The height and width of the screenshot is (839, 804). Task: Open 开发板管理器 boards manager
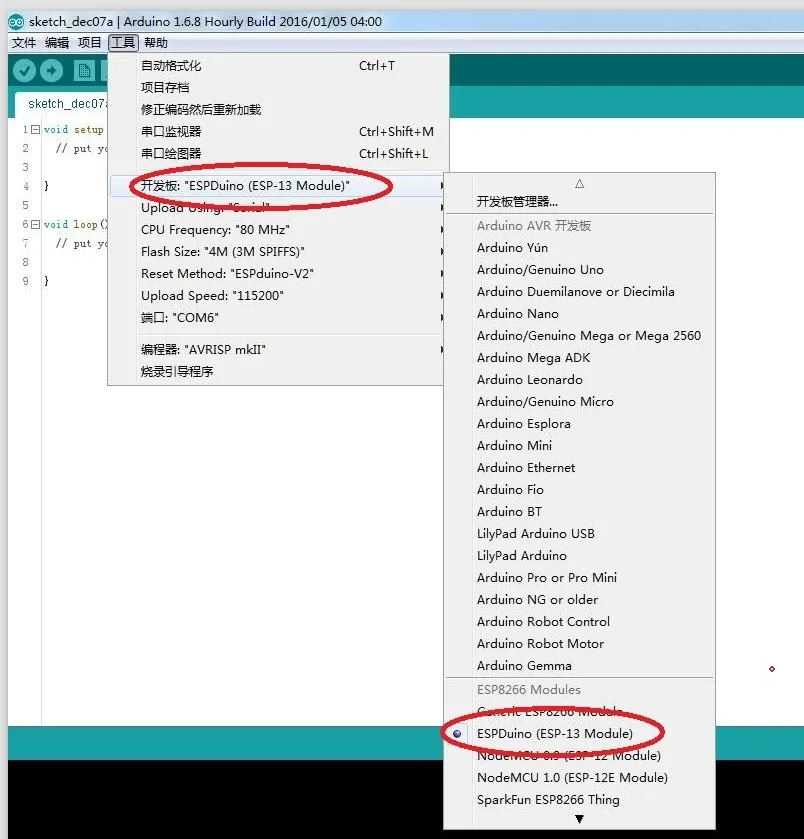pyautogui.click(x=580, y=202)
